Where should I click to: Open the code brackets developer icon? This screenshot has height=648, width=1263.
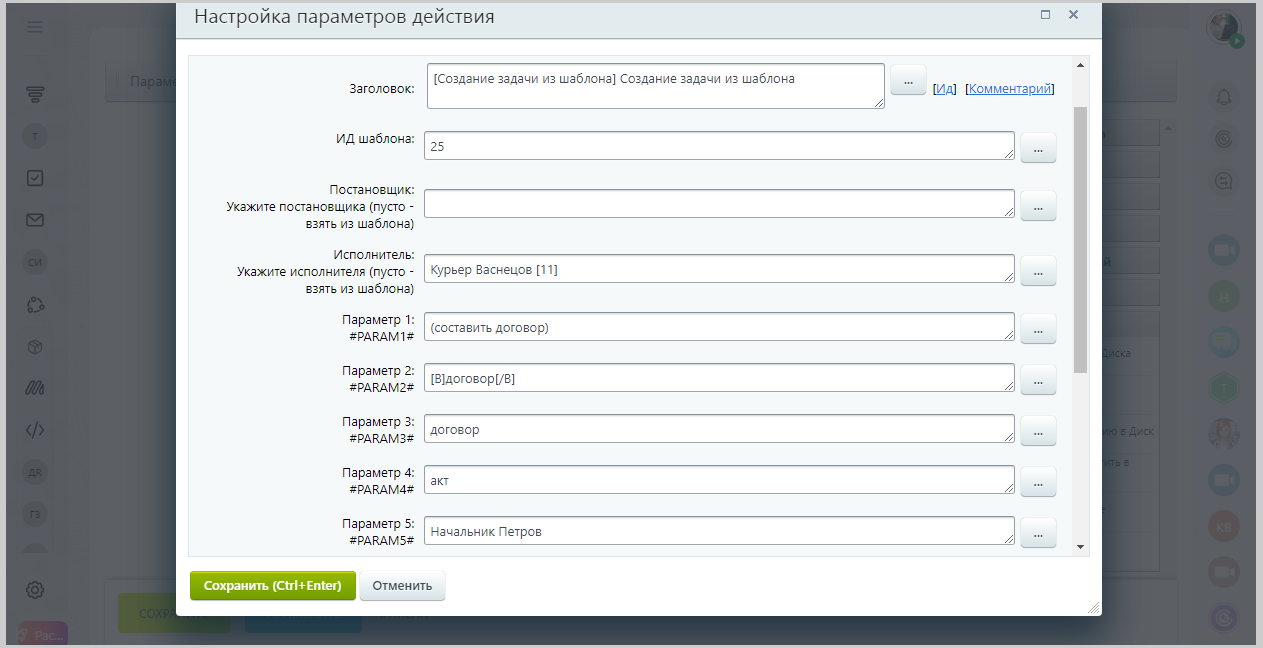tap(35, 430)
